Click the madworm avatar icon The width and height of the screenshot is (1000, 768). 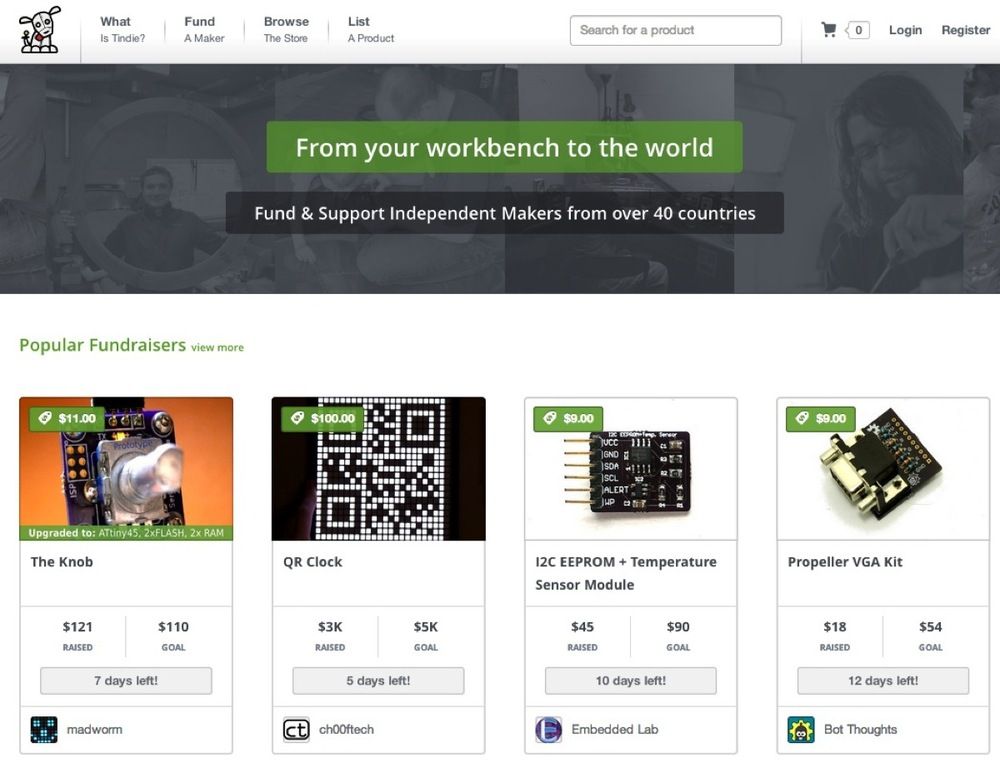(44, 730)
